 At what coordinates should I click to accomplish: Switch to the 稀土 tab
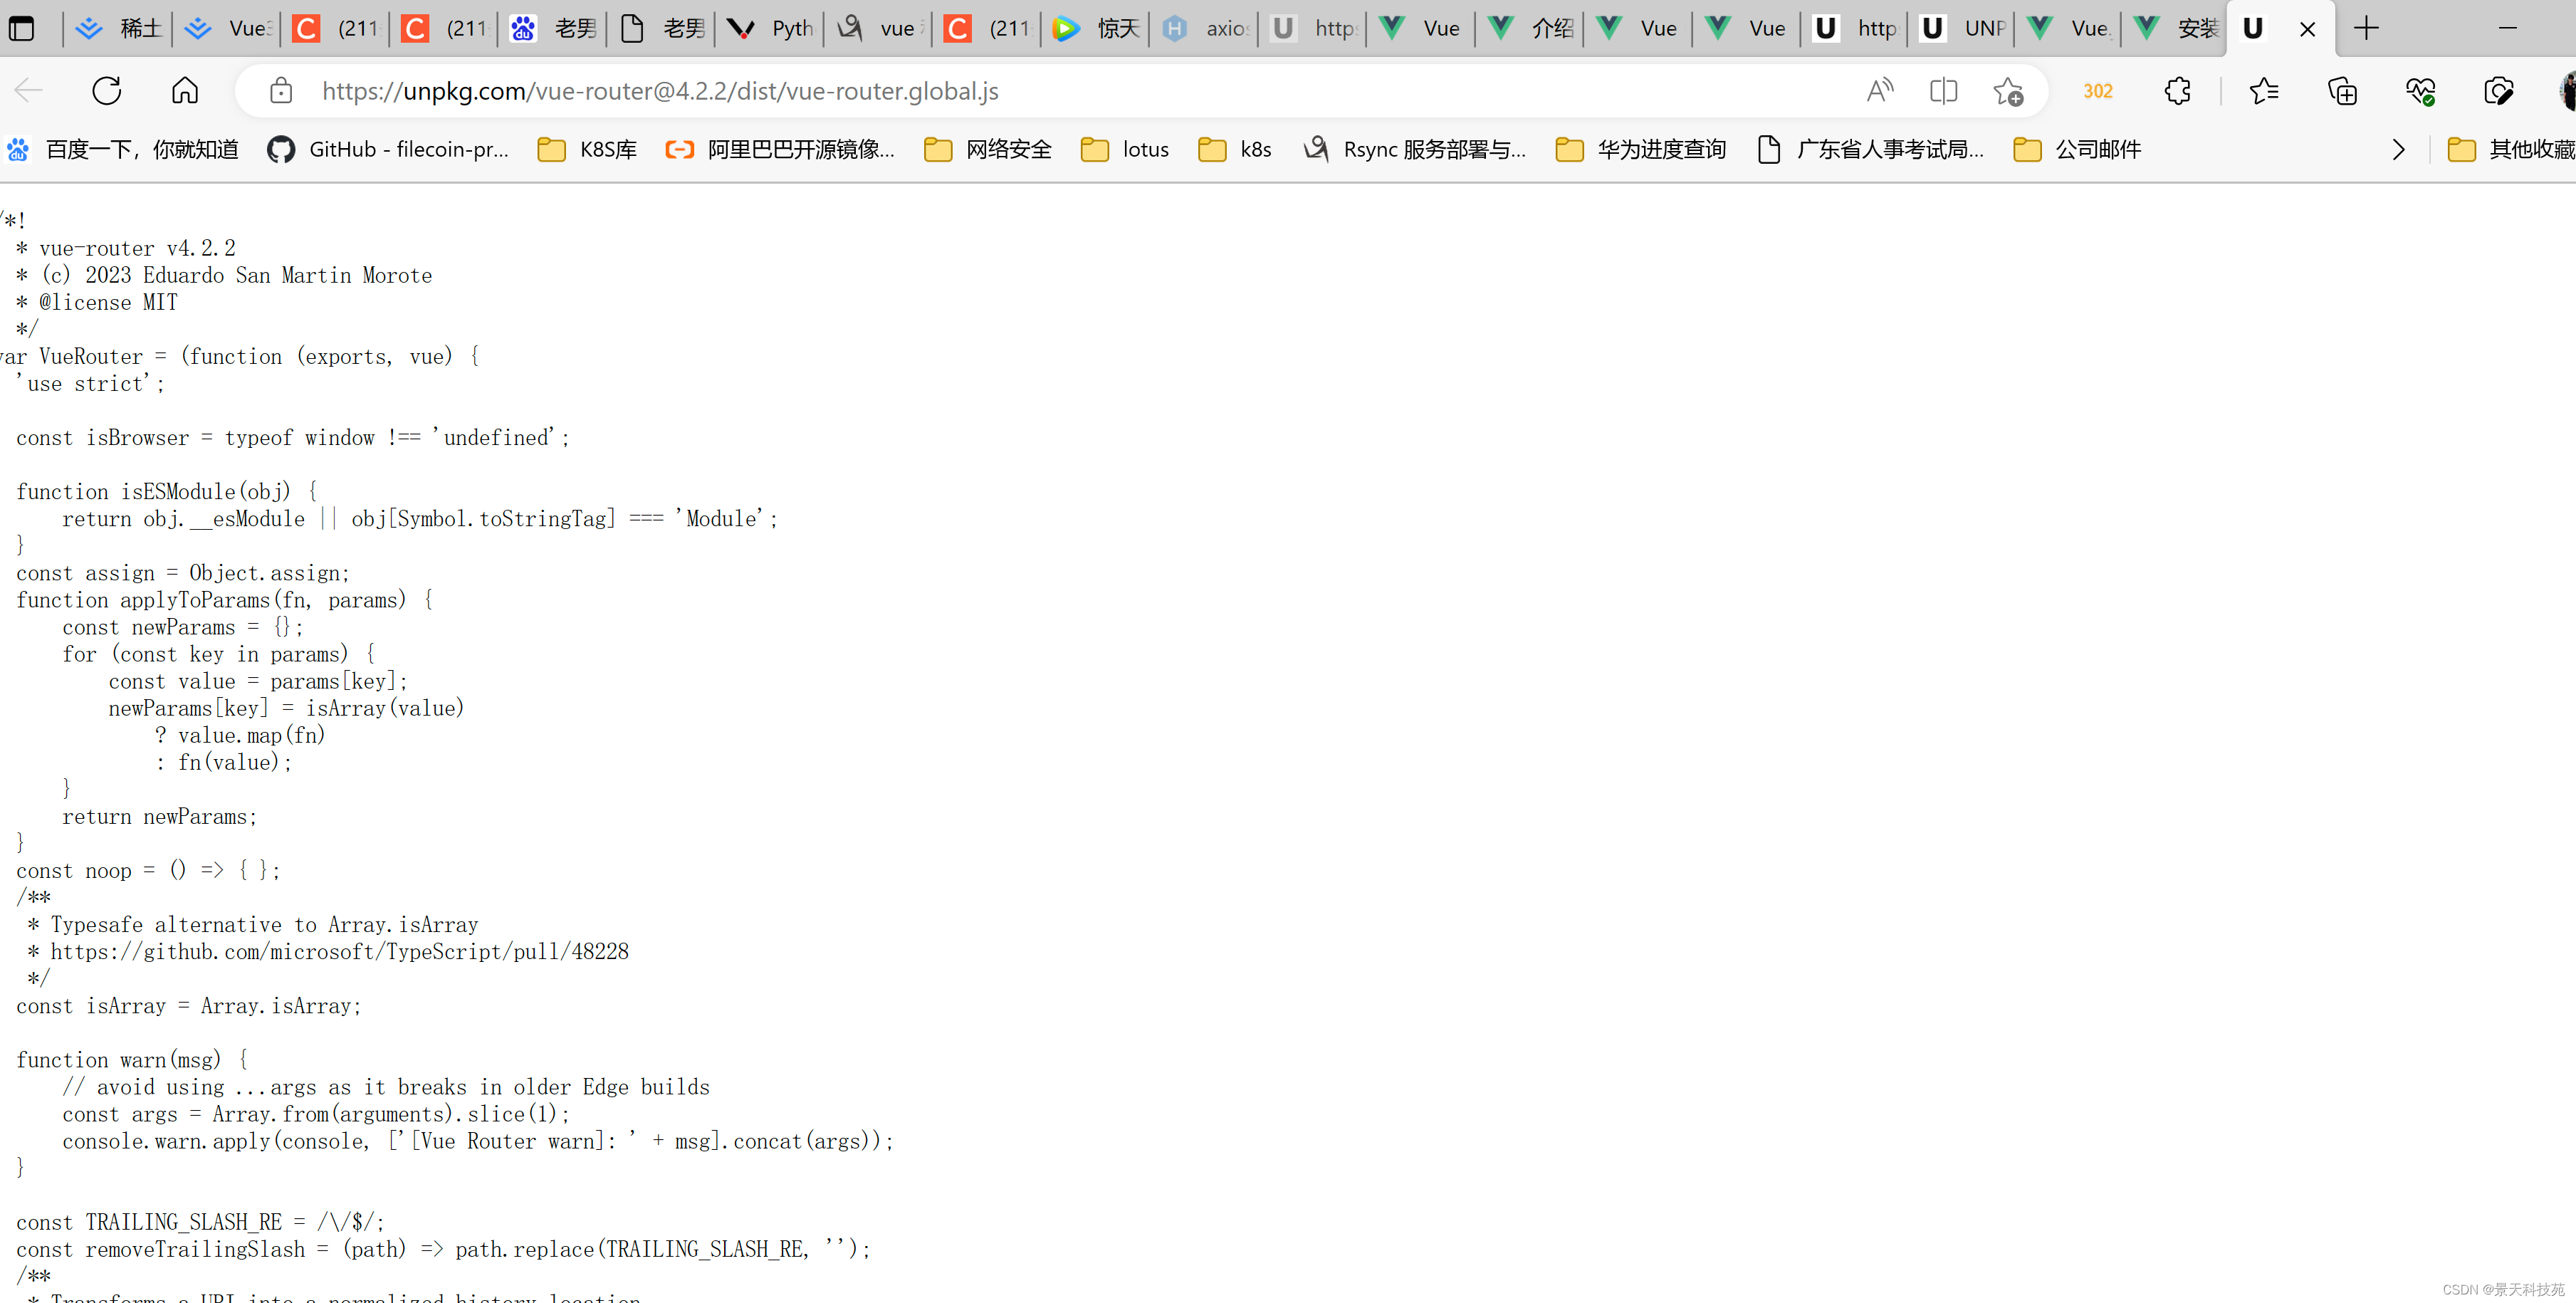coord(118,28)
